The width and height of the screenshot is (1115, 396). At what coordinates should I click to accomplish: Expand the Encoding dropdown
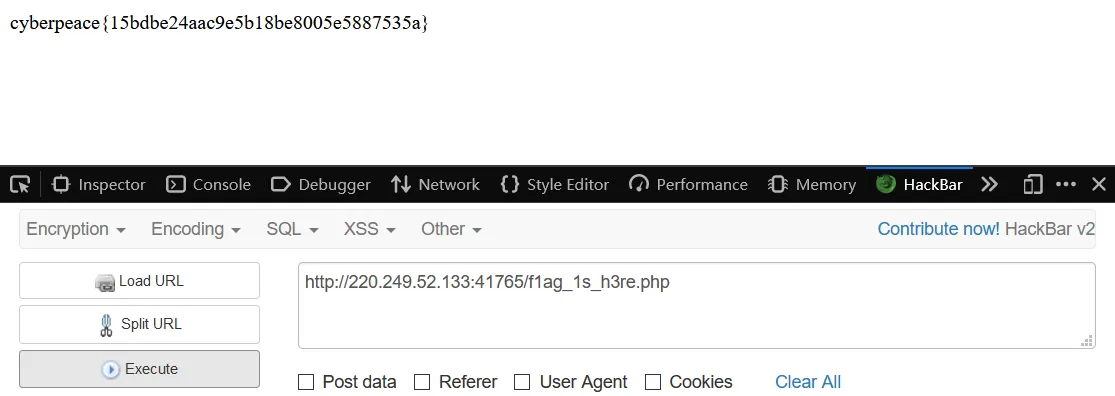point(196,229)
